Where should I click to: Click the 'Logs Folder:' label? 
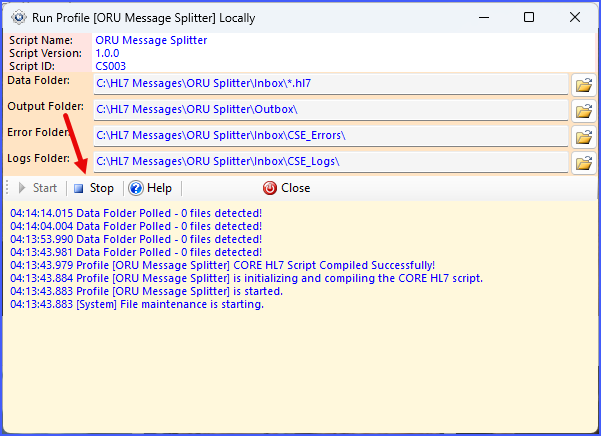click(x=38, y=158)
